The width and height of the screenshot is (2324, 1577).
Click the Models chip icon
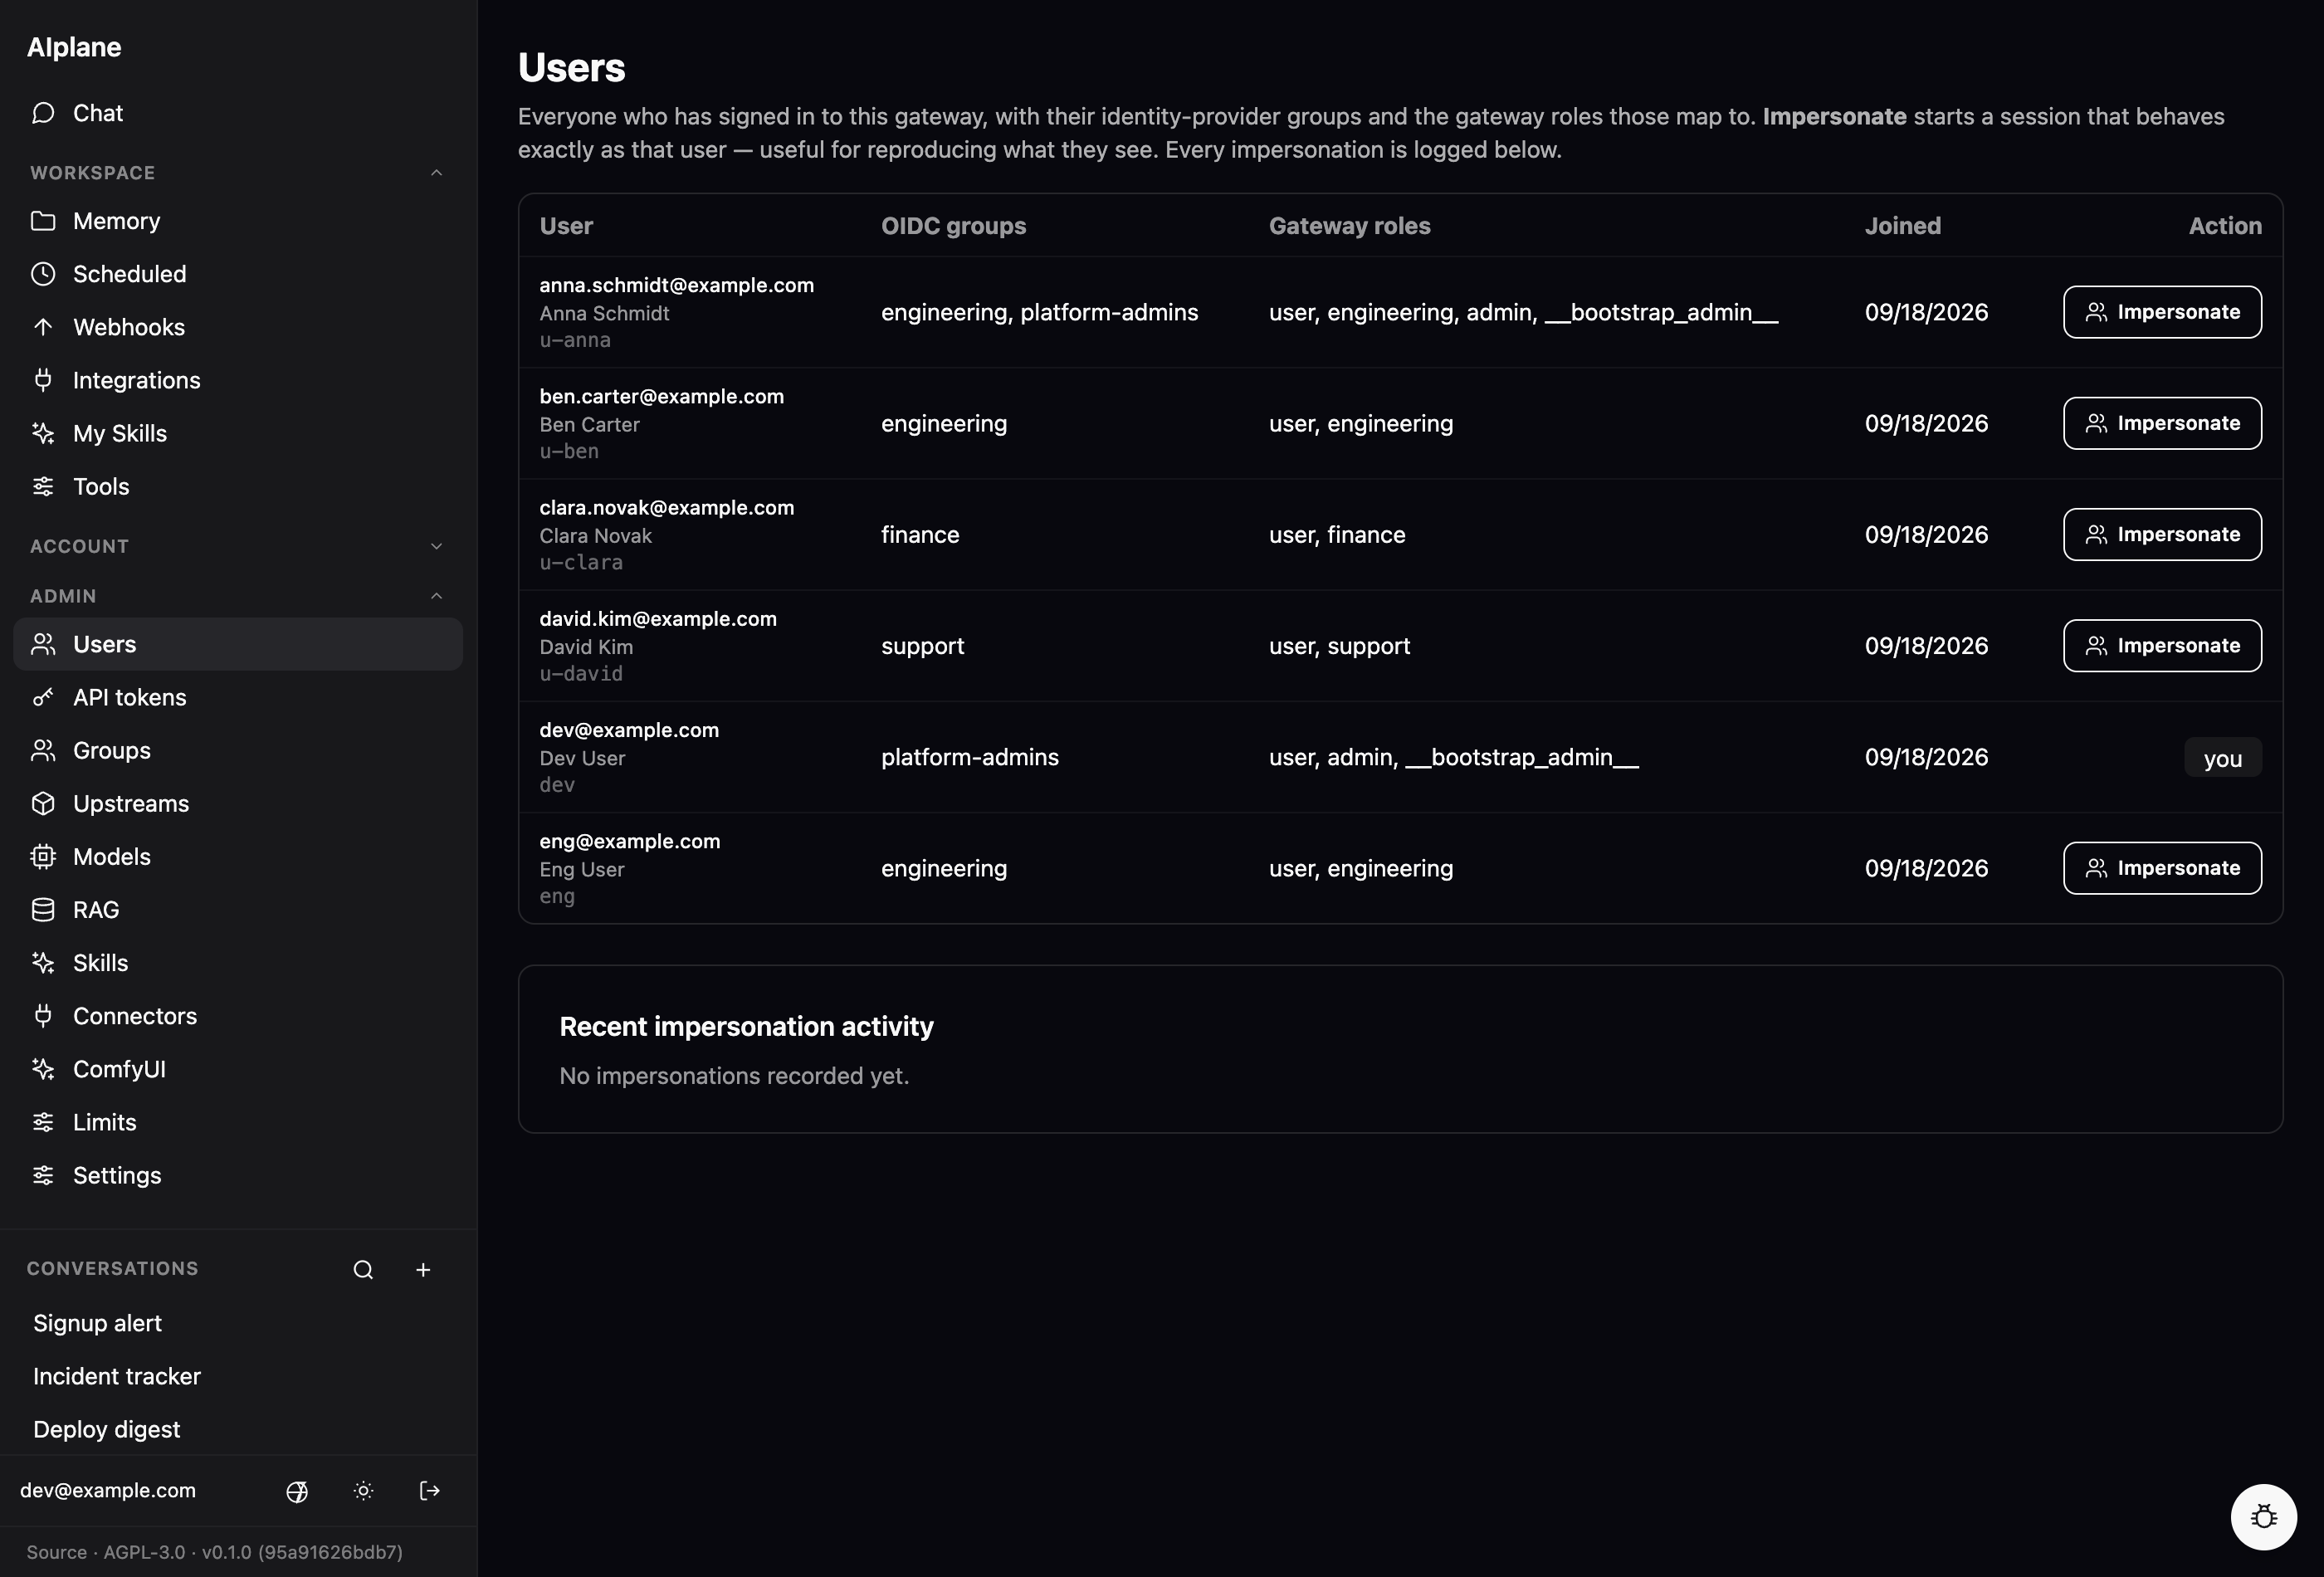point(43,856)
